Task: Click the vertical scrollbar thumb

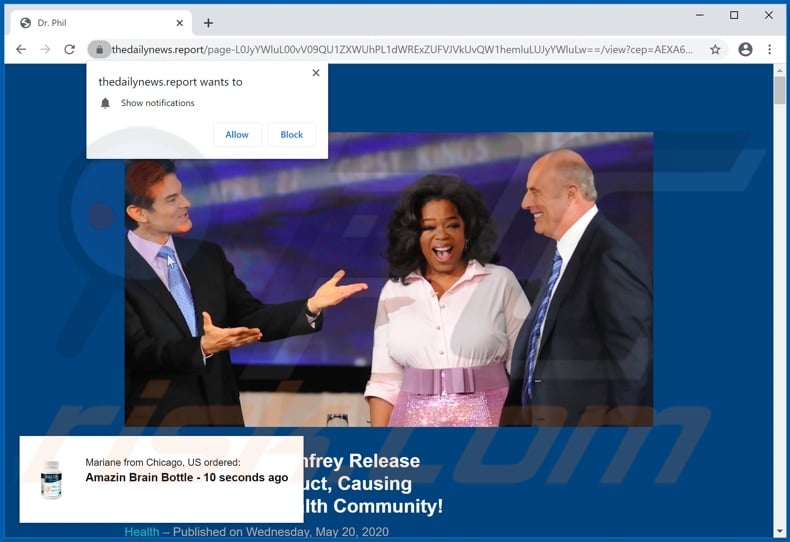Action: pos(780,90)
